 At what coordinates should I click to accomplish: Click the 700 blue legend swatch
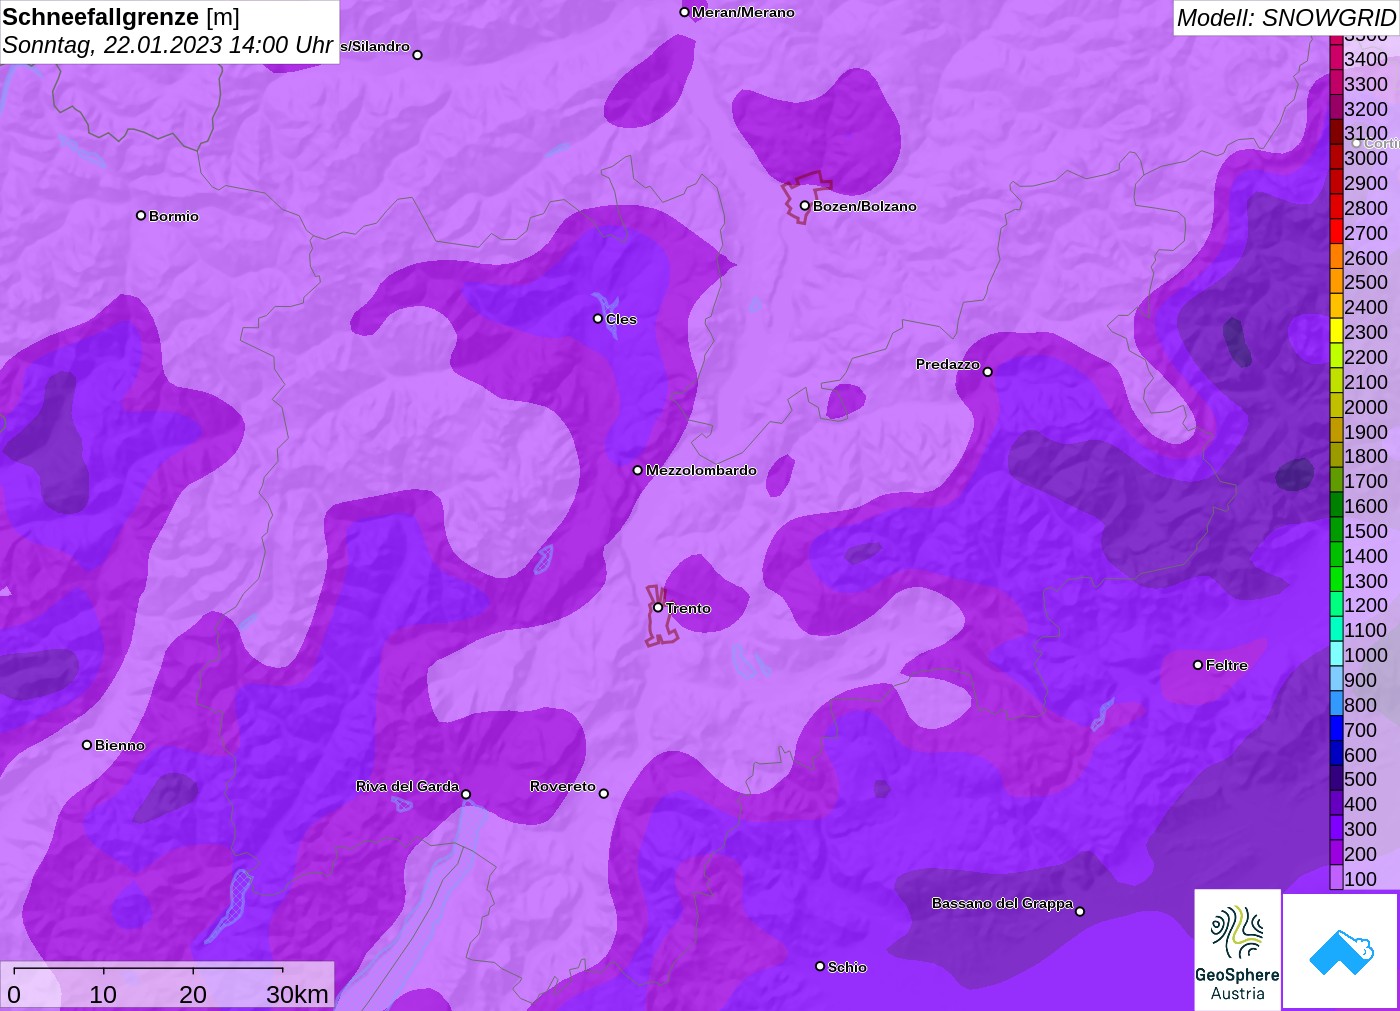(1336, 729)
